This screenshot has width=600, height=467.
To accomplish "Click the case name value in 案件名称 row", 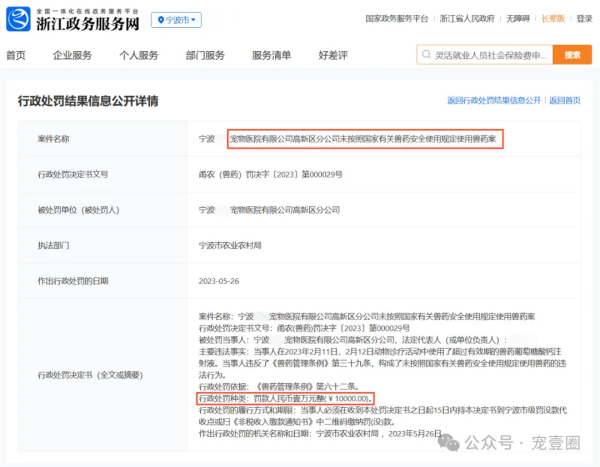I will click(x=347, y=139).
